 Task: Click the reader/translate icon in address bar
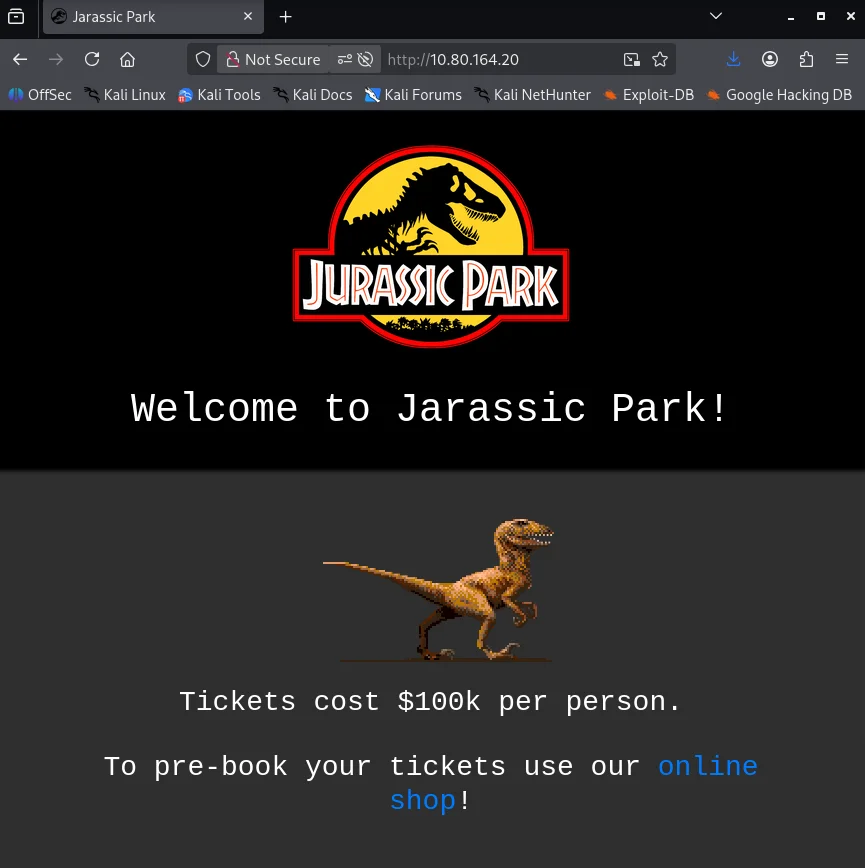click(631, 60)
